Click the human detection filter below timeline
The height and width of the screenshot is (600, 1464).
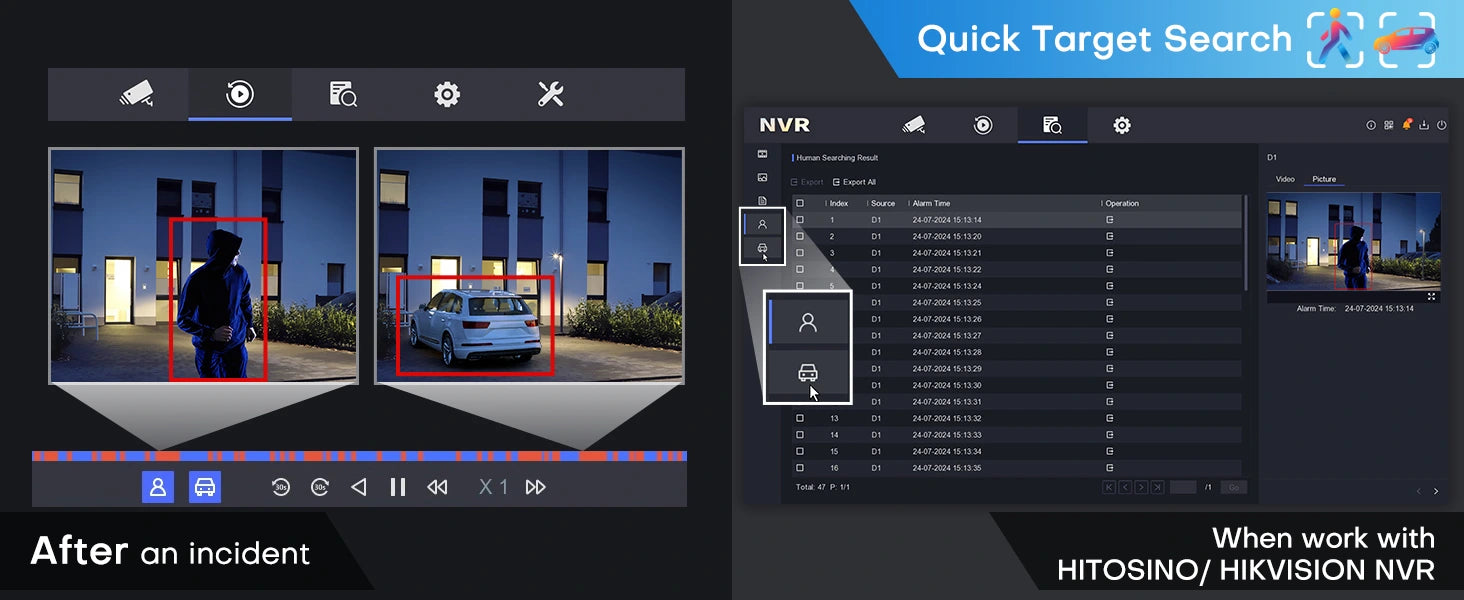click(x=158, y=487)
